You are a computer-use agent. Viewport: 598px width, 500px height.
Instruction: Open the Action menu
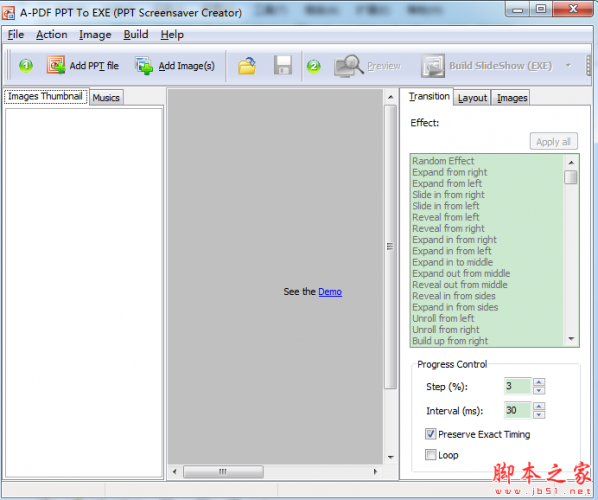(51, 35)
